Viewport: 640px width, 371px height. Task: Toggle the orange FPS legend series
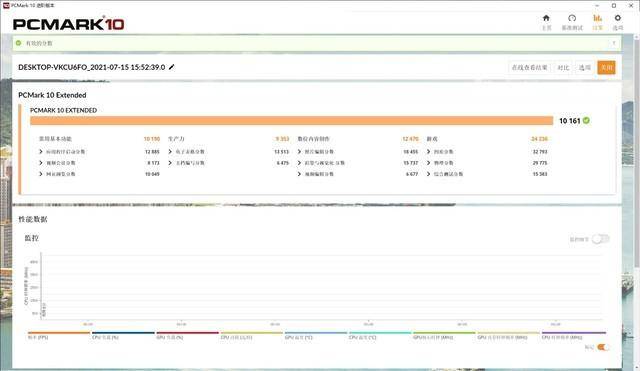[59, 335]
